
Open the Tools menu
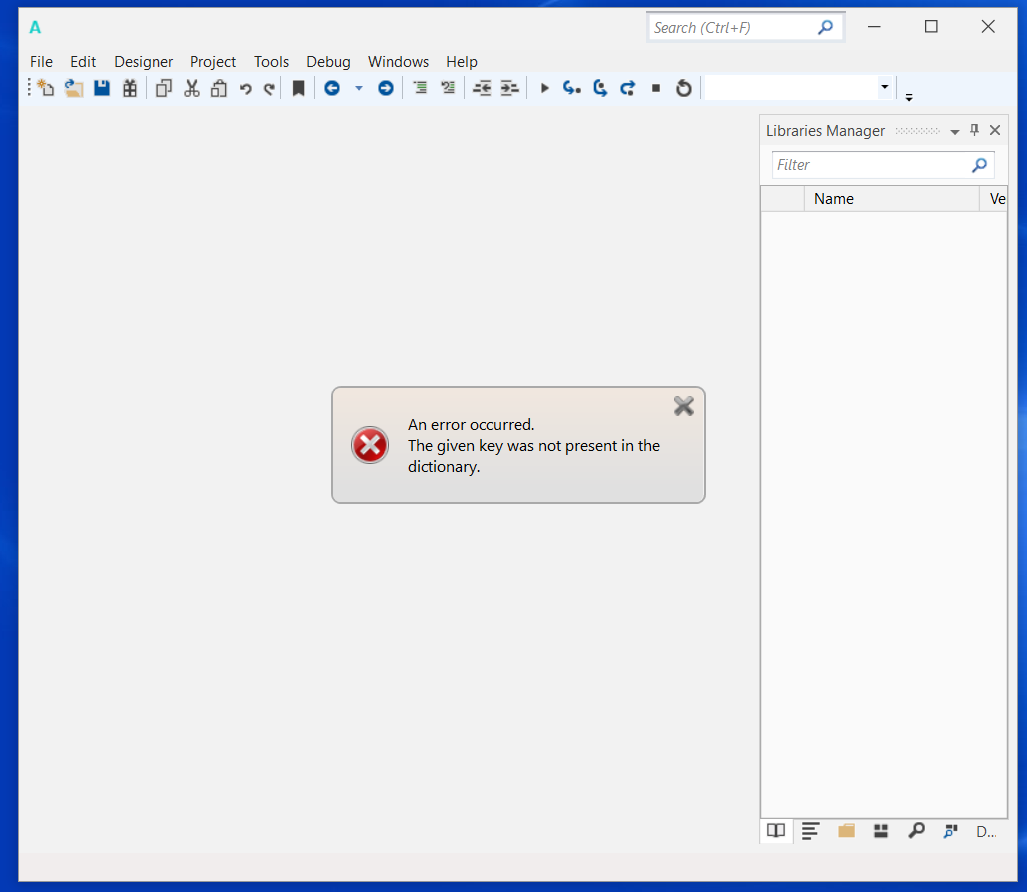(271, 62)
